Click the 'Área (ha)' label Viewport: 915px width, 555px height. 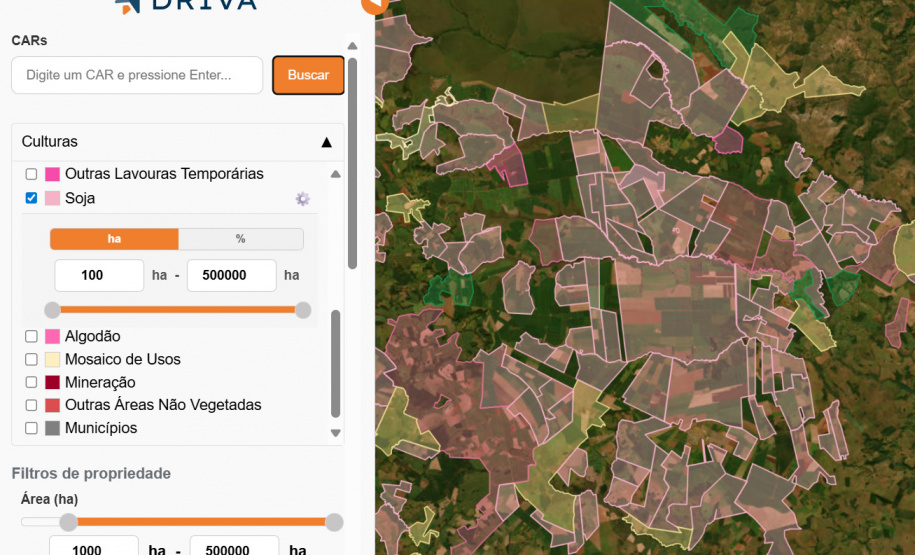[x=50, y=499]
